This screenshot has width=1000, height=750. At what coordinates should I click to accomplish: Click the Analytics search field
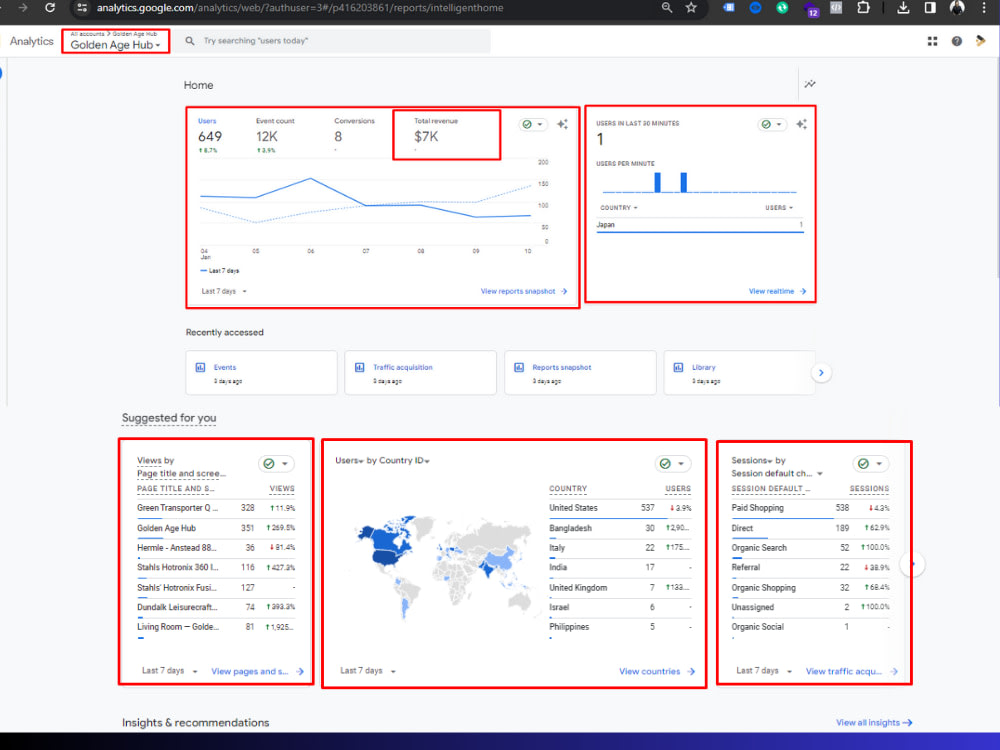tap(334, 41)
